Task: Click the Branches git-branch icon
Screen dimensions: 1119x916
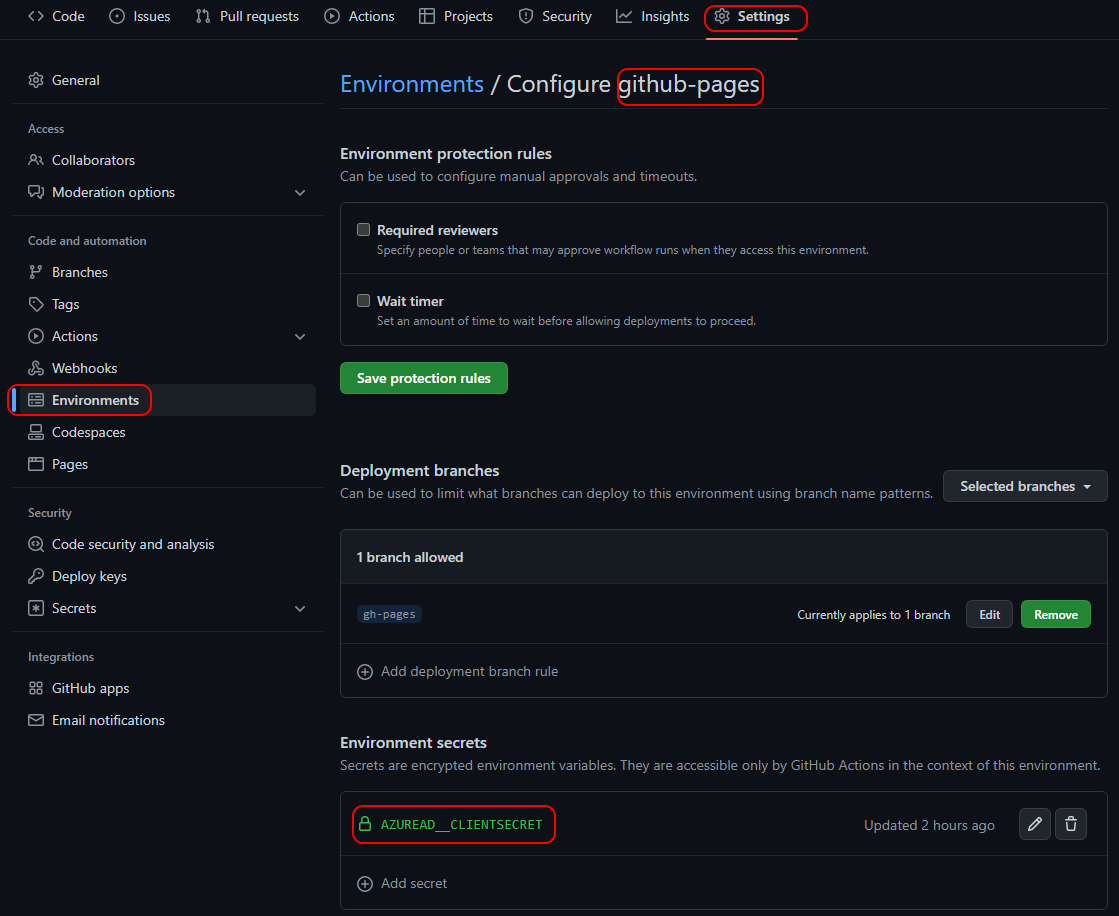Action: point(36,272)
